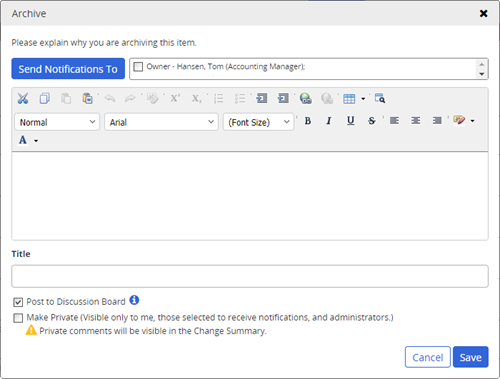Click the Send Notifications To button
Viewport: 500px width, 379px height.
[68, 69]
